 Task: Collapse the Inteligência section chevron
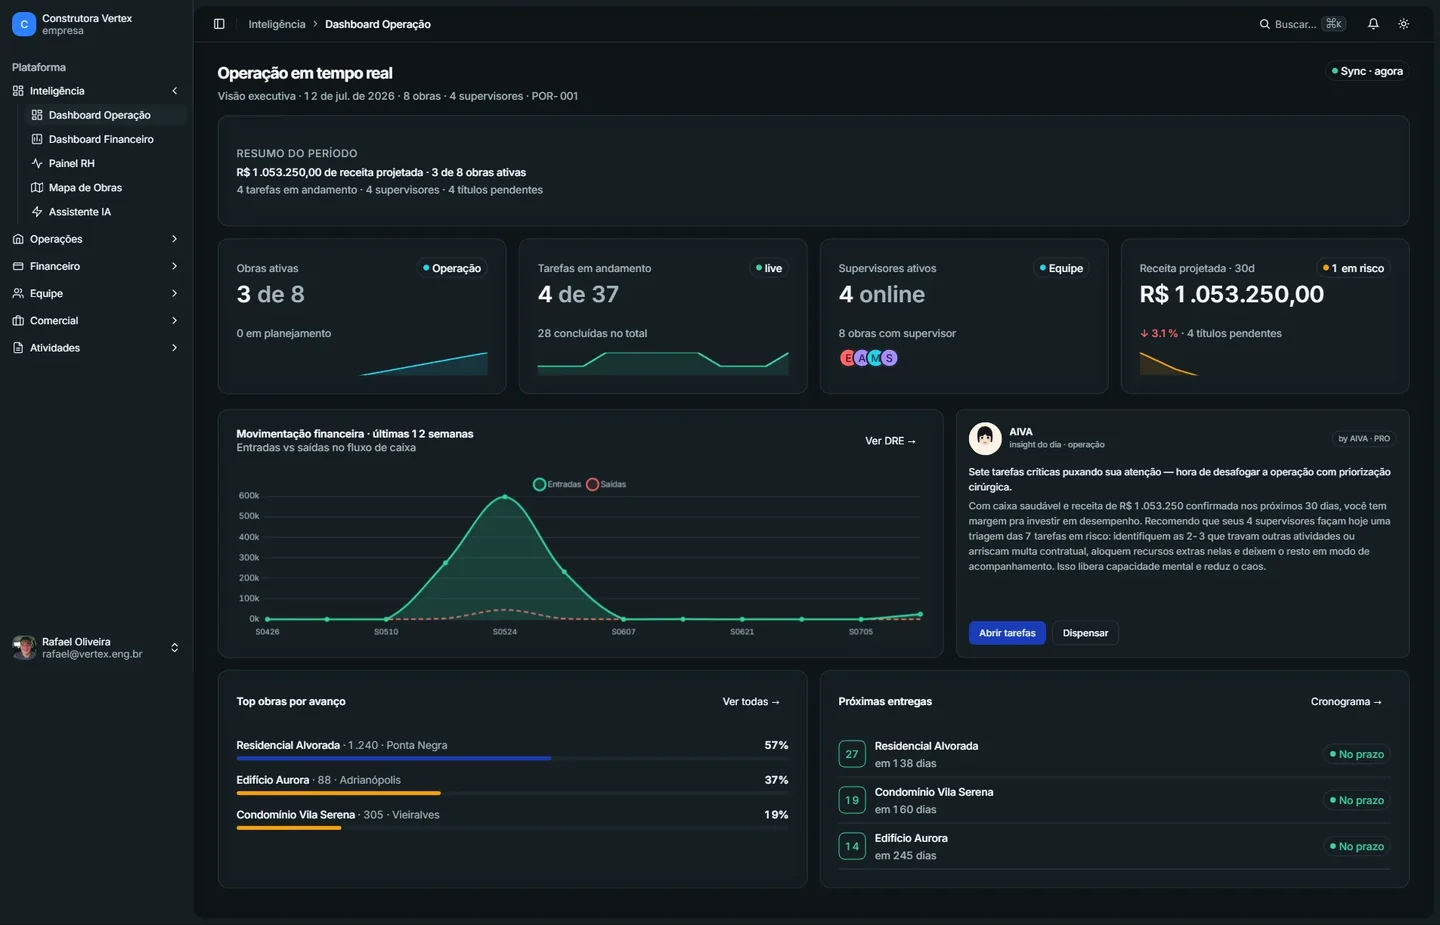(175, 91)
